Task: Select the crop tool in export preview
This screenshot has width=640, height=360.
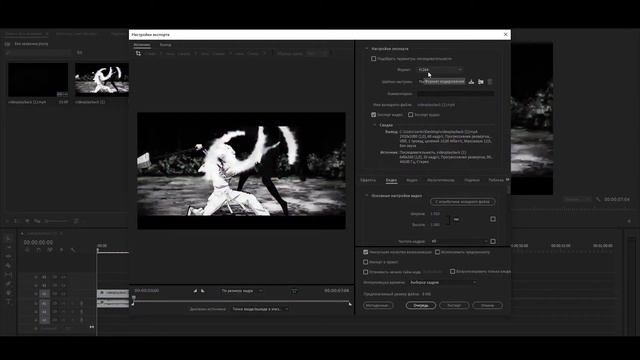Action: pos(138,53)
